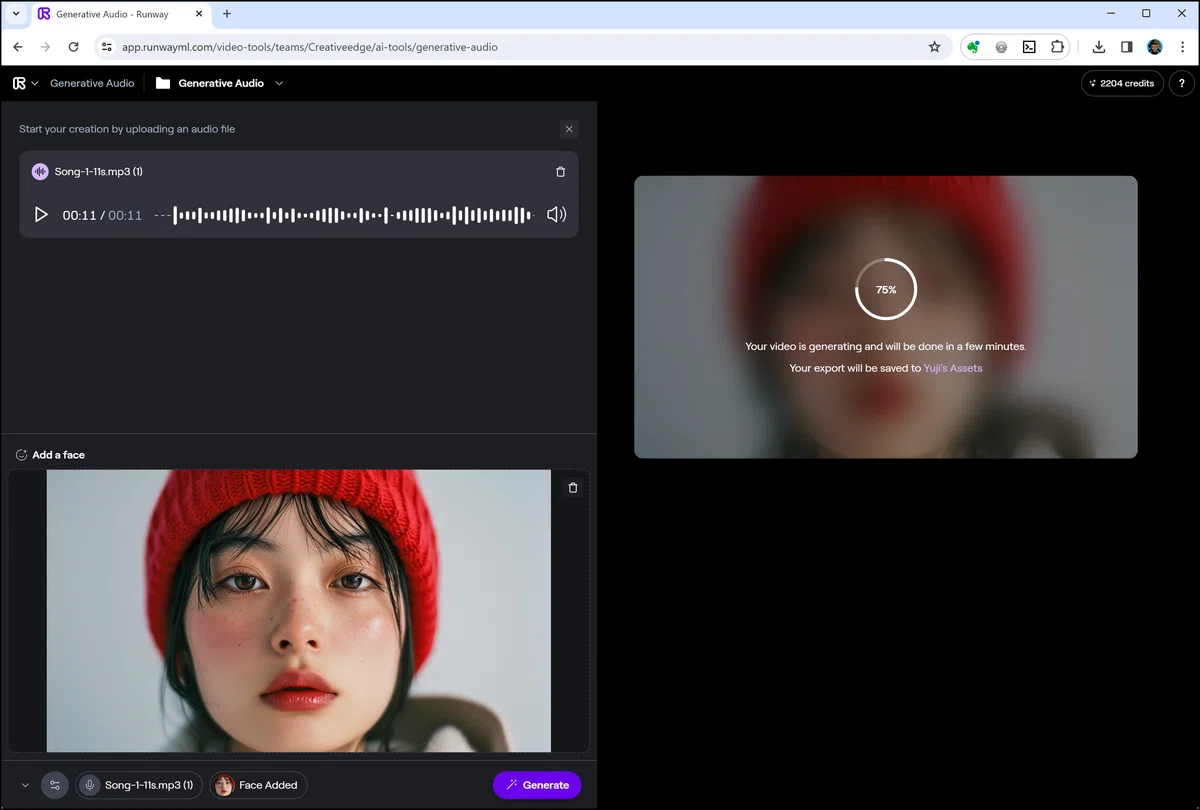The height and width of the screenshot is (810, 1200).
Task: Open the settings sliders icon in bottom bar
Action: 55,785
